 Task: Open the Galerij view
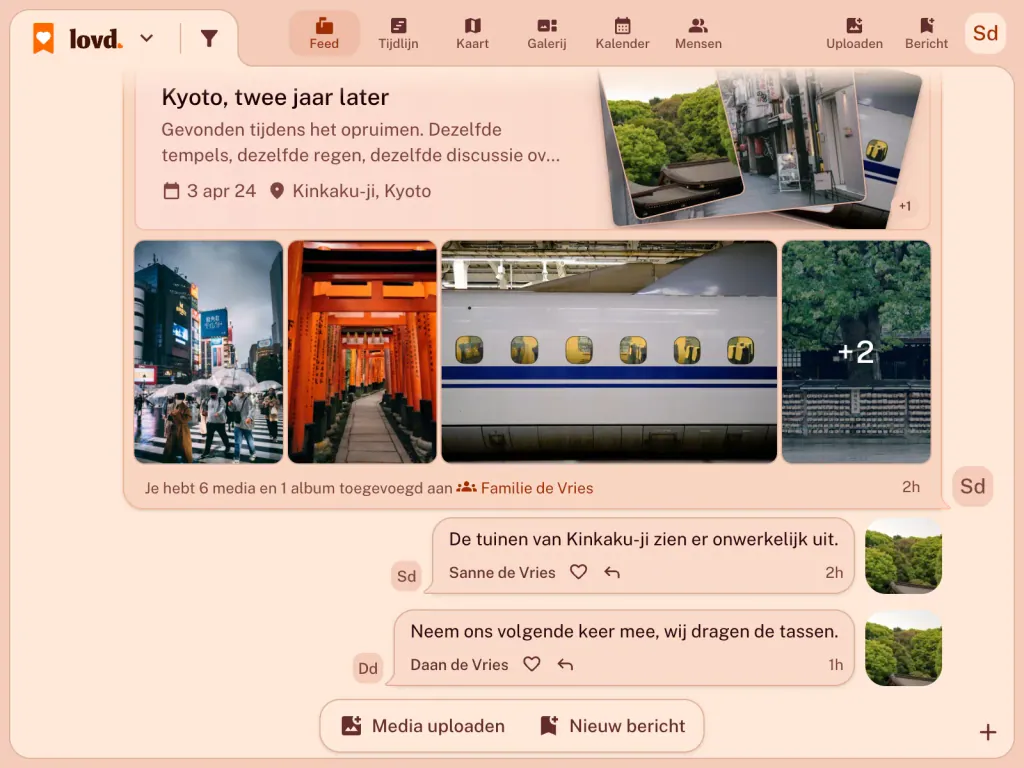click(547, 34)
